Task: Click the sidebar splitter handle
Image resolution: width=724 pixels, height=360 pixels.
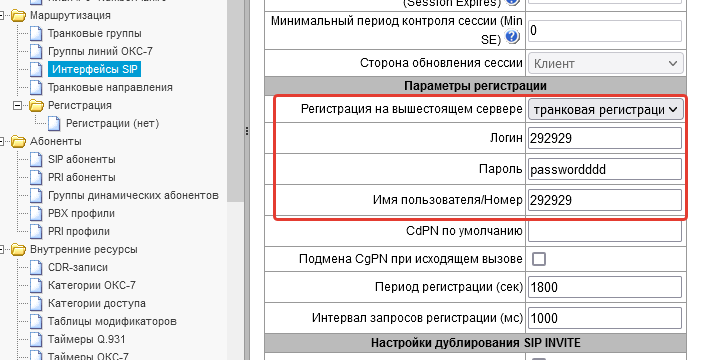Action: pyautogui.click(x=247, y=132)
